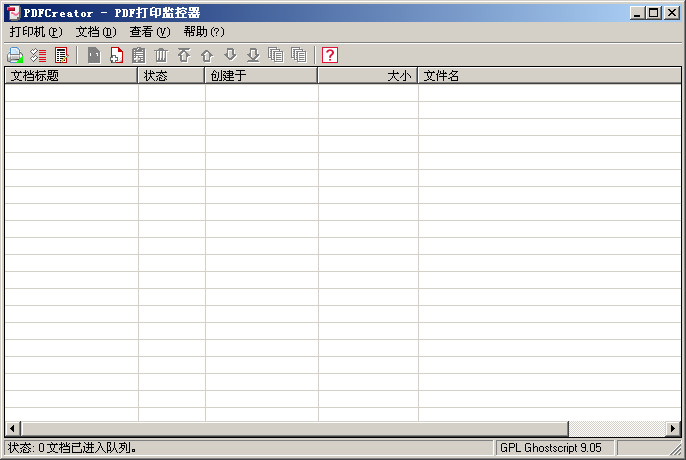Click status text 状态: 0 文档已进入队列
The width and height of the screenshot is (686, 460).
(72, 448)
